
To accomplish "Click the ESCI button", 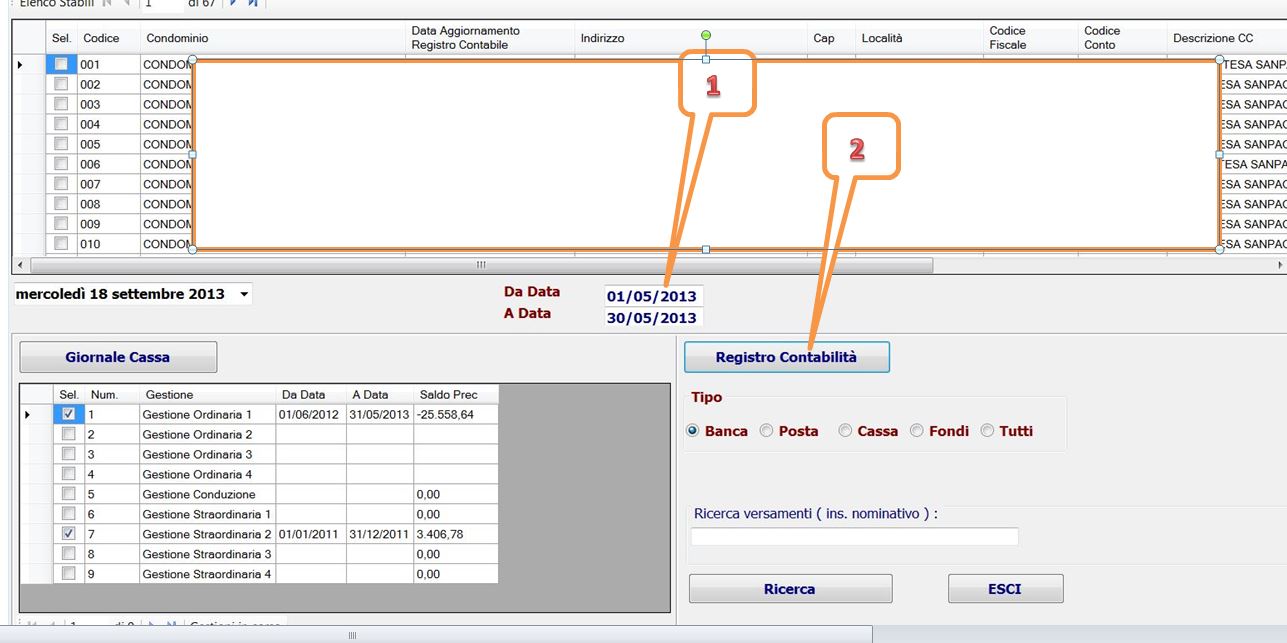I will coord(1005,589).
